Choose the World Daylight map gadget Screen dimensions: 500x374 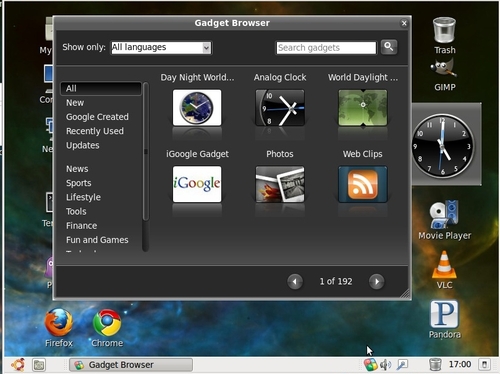click(363, 107)
